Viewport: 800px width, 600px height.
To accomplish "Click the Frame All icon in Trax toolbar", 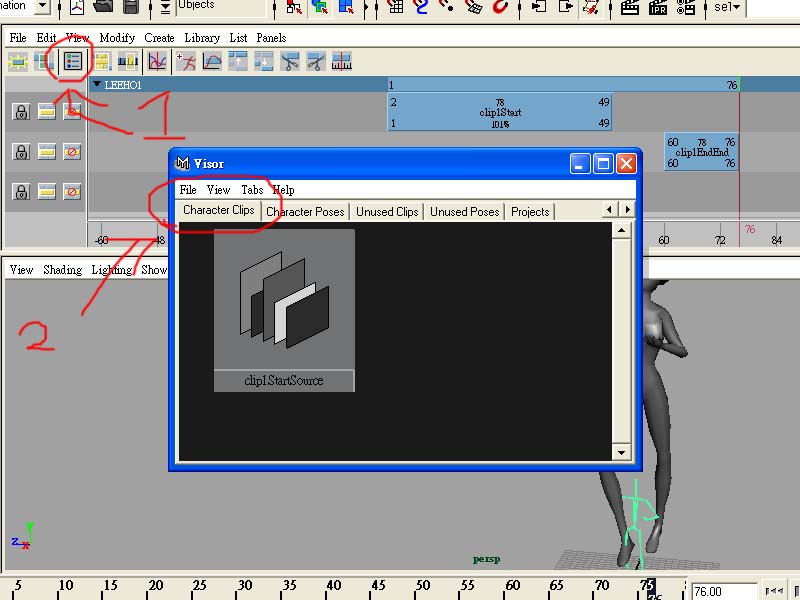I will tap(17, 62).
